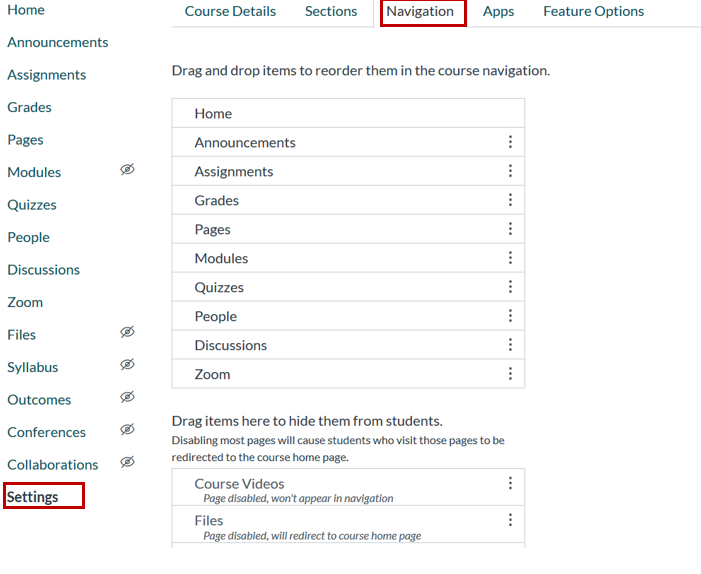Viewport: 701px width, 574px height.
Task: Go to Settings in the course sidebar
Action: pyautogui.click(x=33, y=497)
